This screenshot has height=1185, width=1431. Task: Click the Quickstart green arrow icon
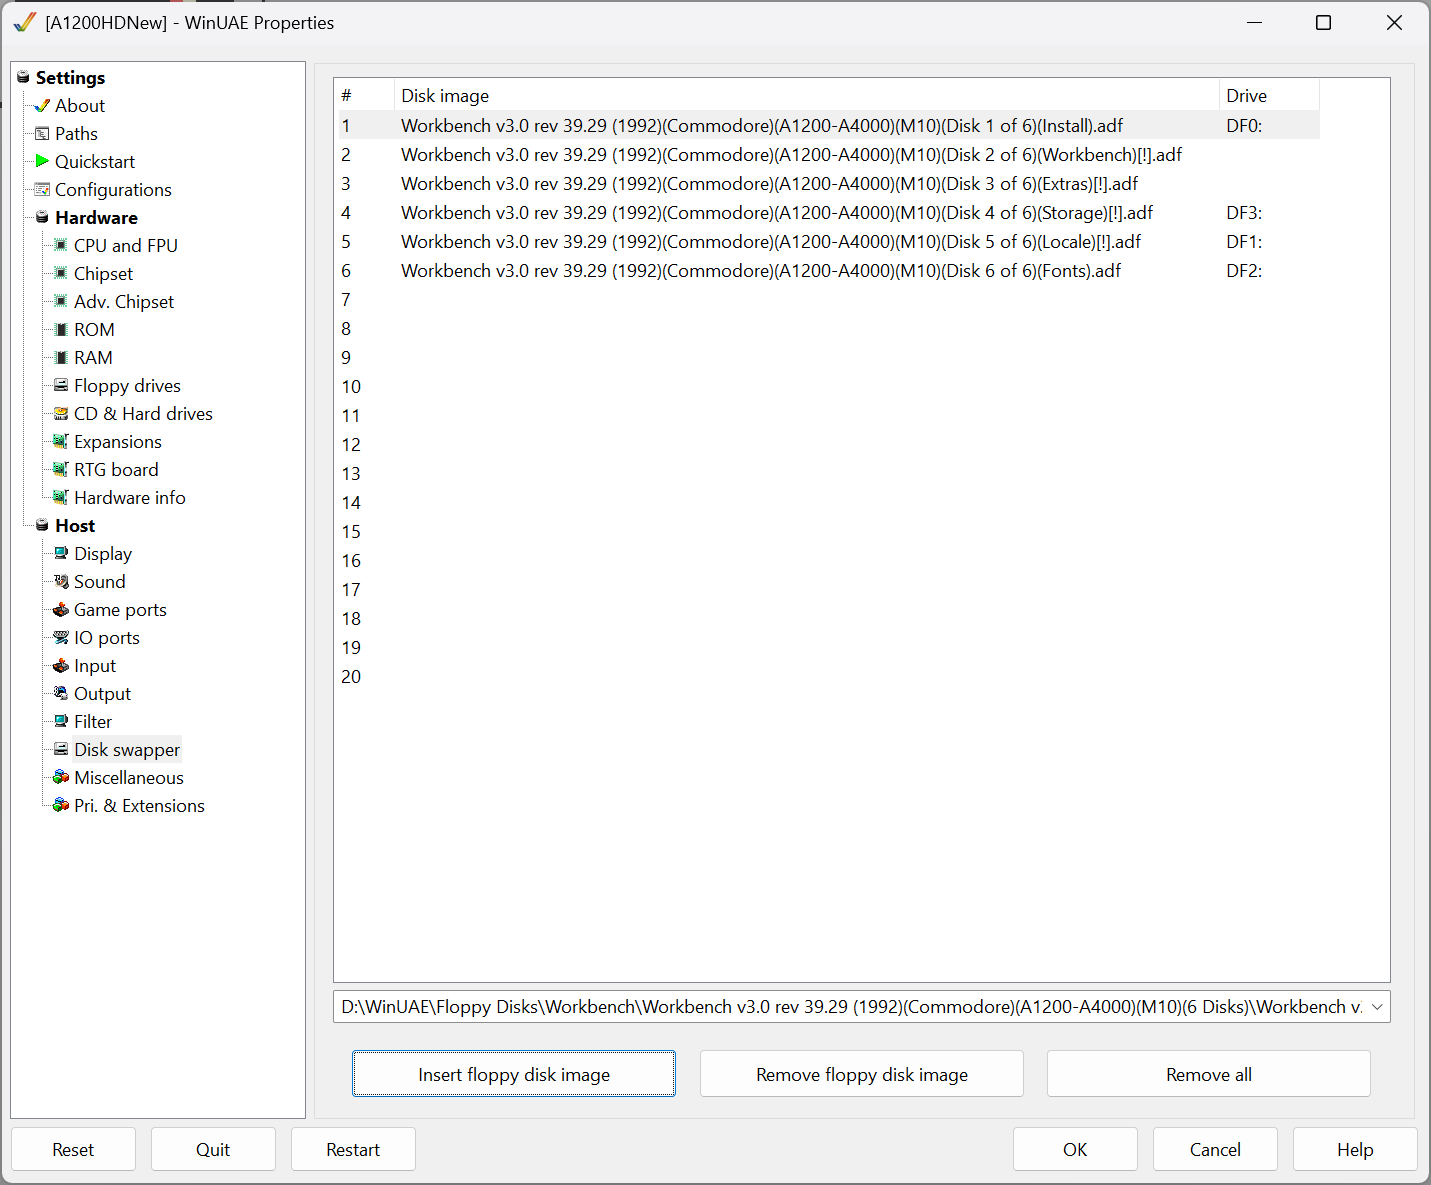point(42,161)
